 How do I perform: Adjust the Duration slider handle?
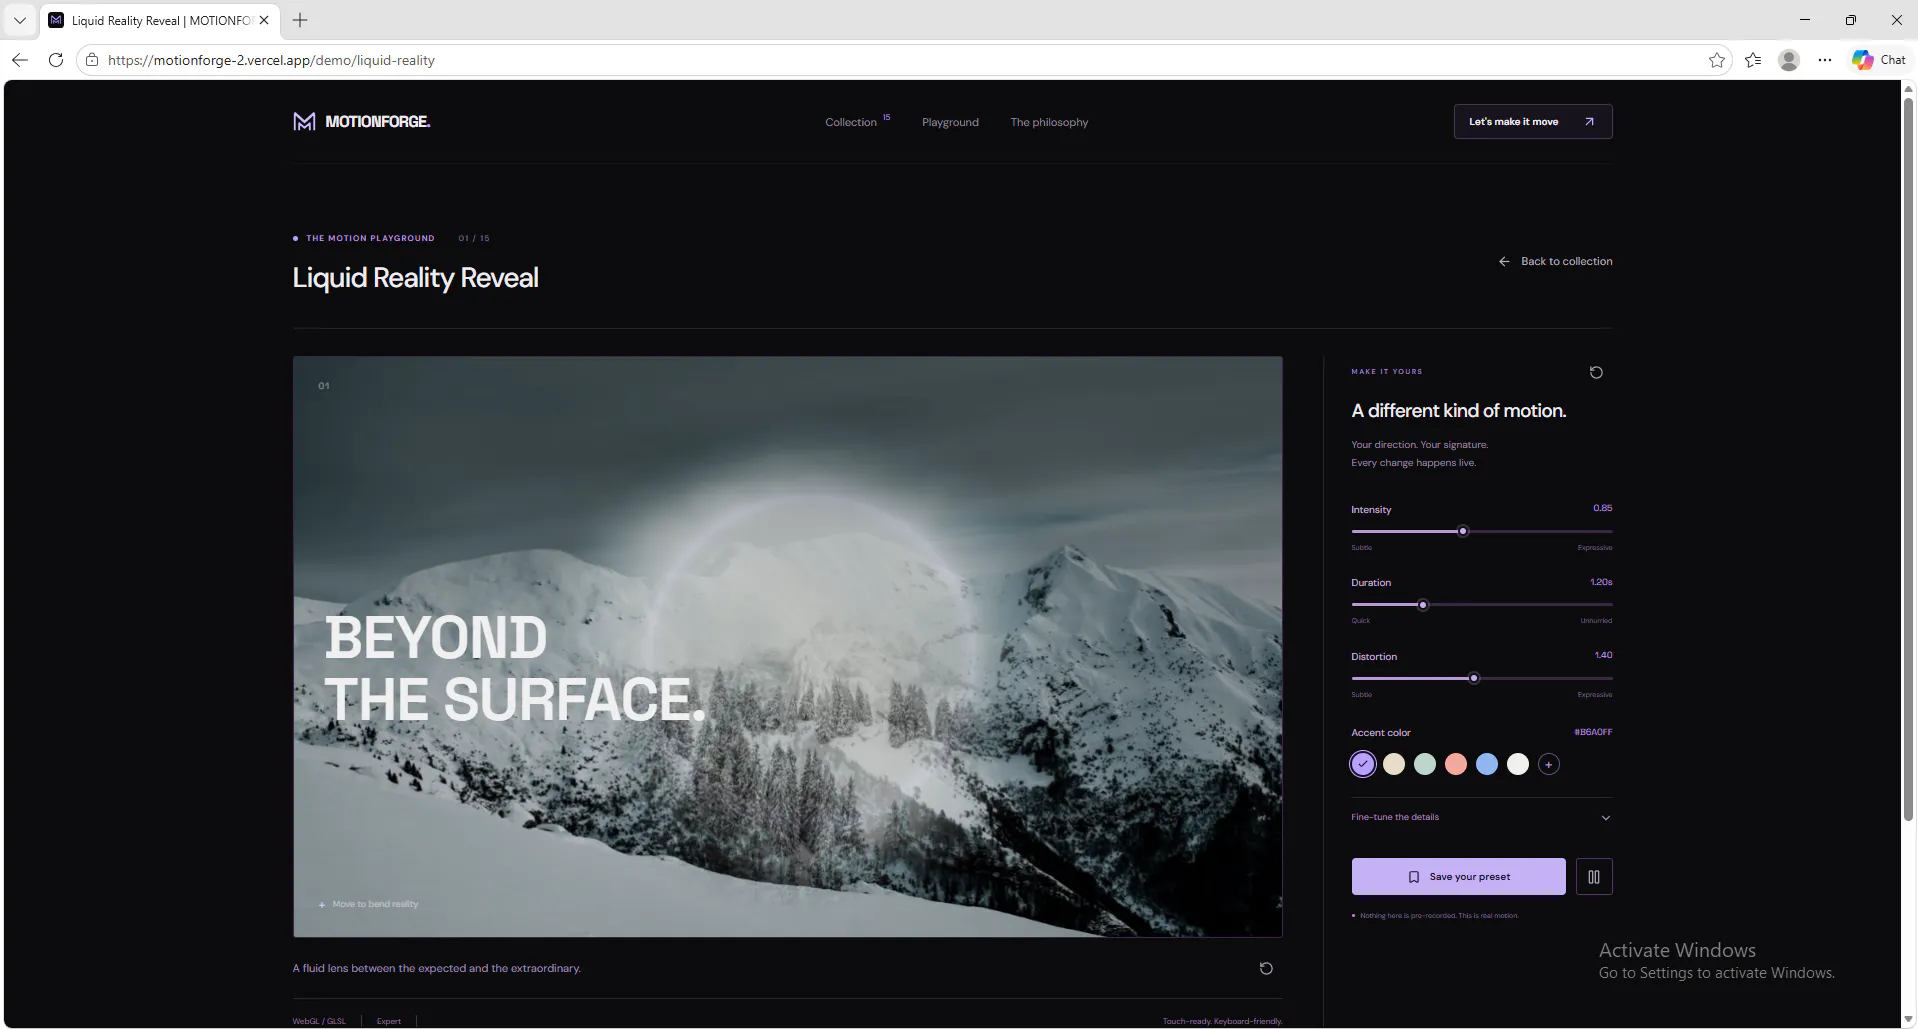[1423, 605]
